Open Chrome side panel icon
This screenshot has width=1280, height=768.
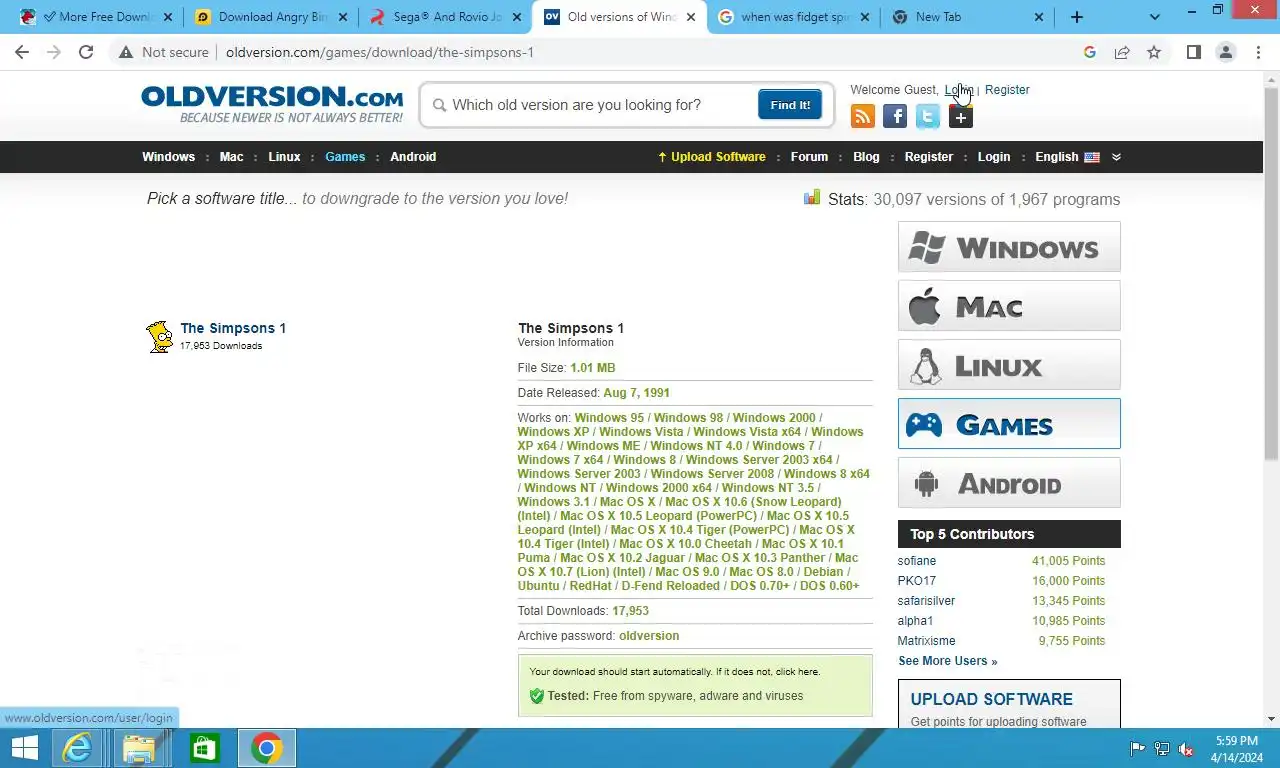coord(1193,52)
